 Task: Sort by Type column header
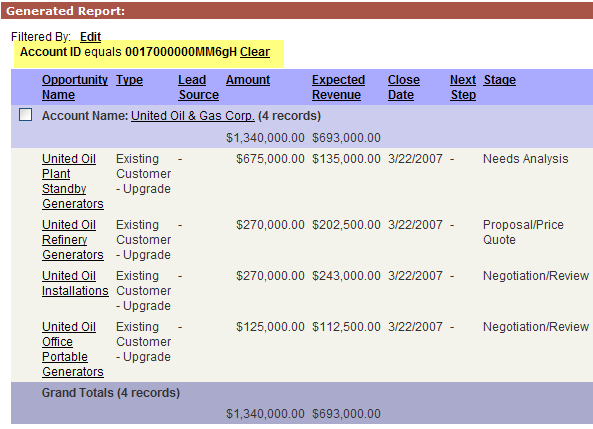tap(129, 80)
